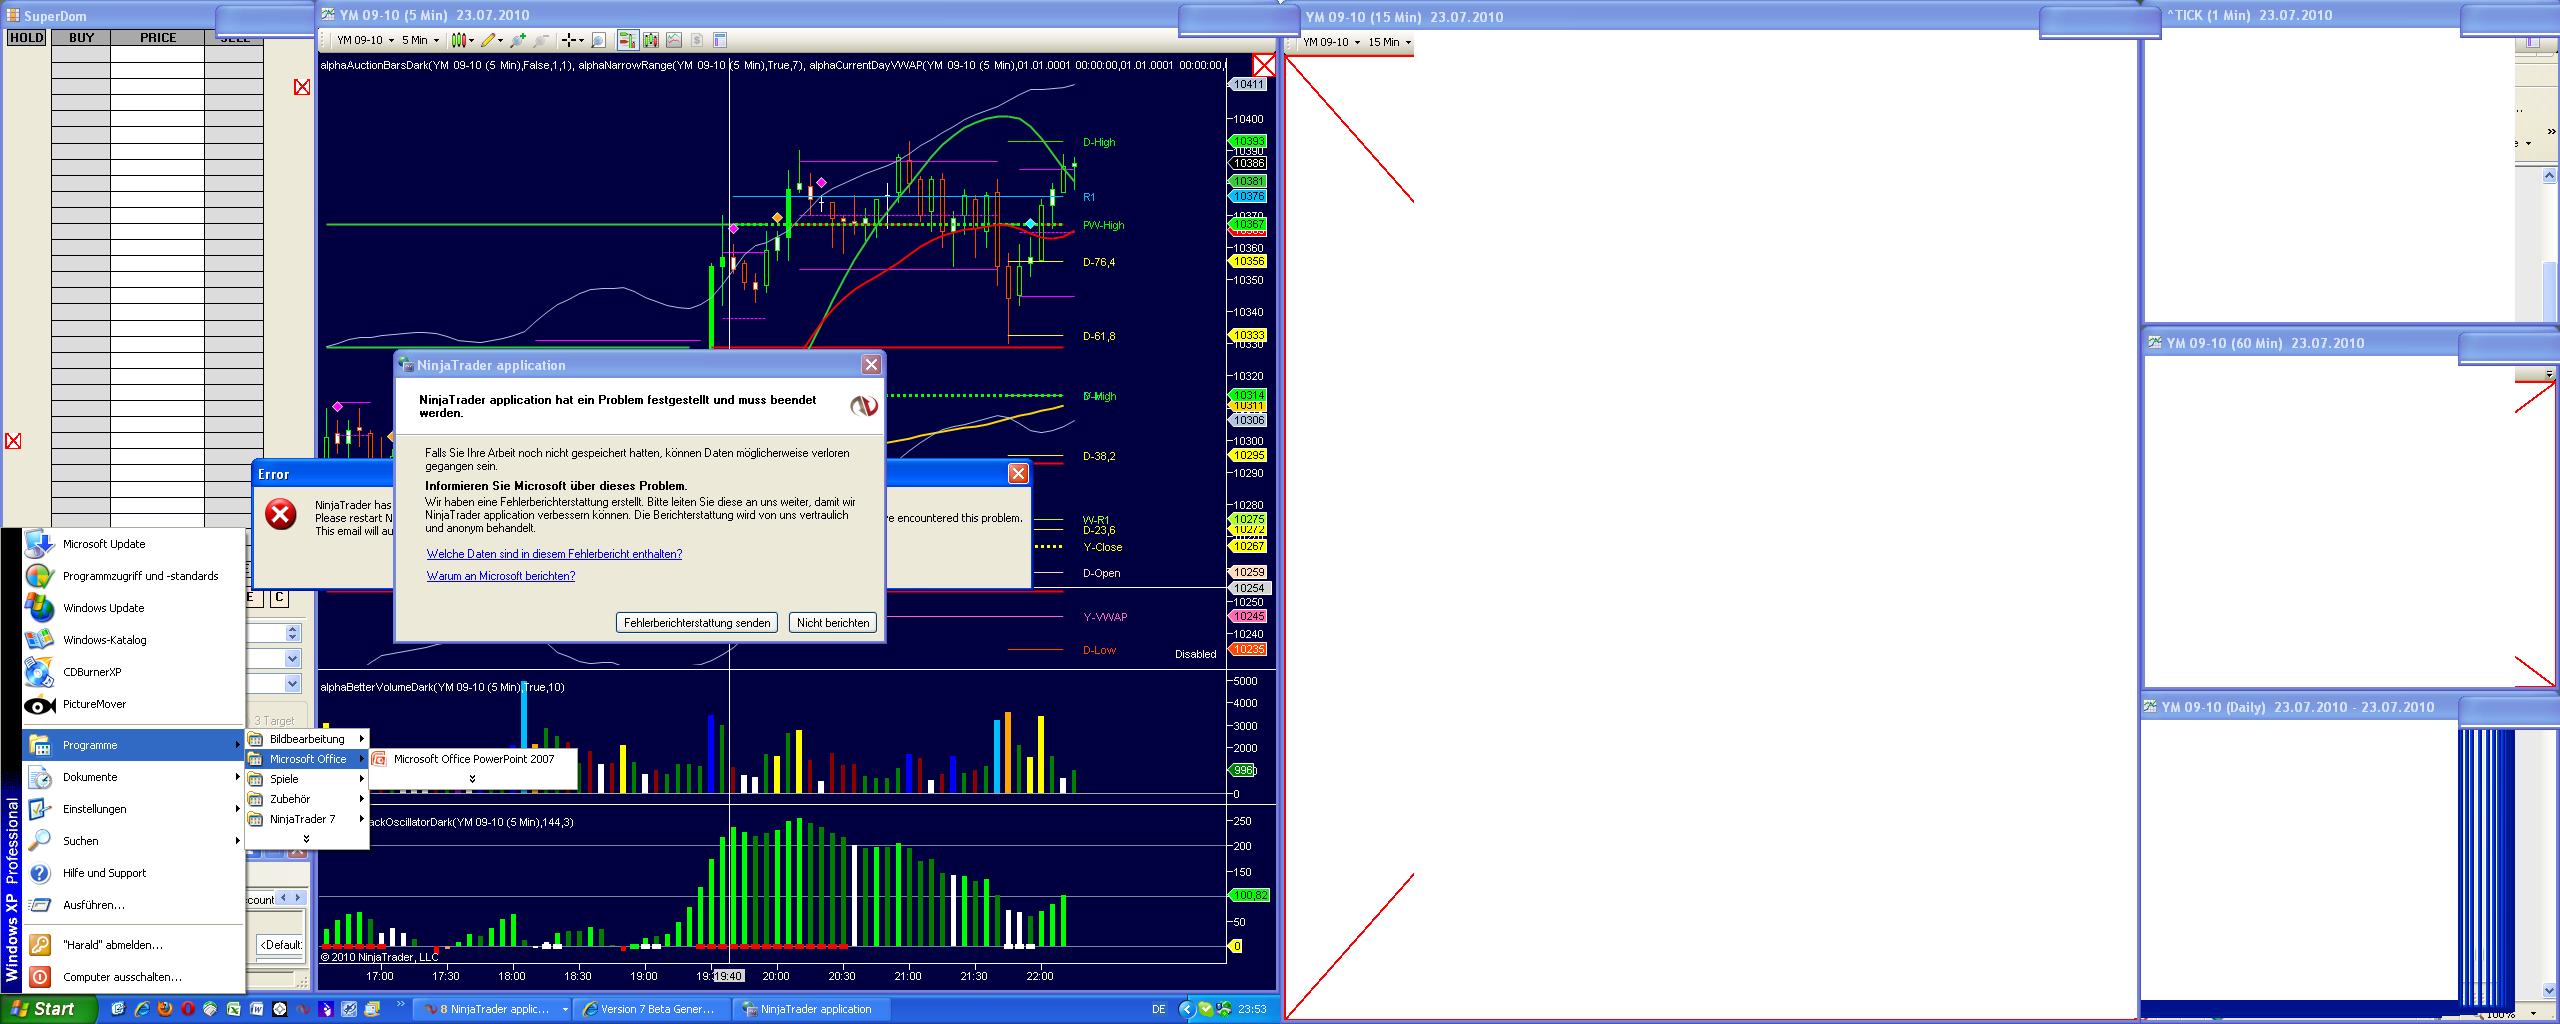The height and width of the screenshot is (1024, 2560).
Task: Open the grouped NinjaTrader taskbar dropdown
Action: [564, 1009]
